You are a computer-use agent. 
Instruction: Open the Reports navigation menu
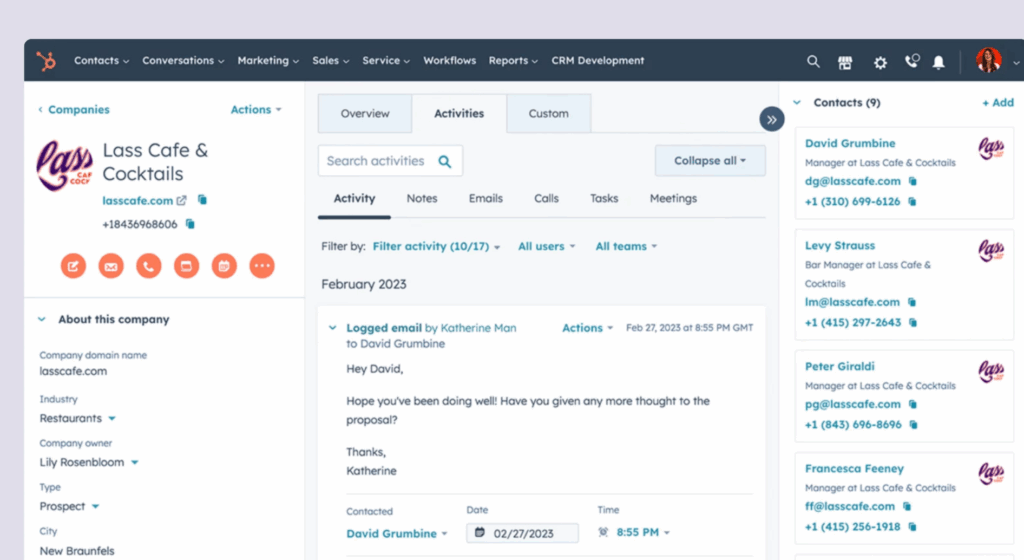click(513, 61)
